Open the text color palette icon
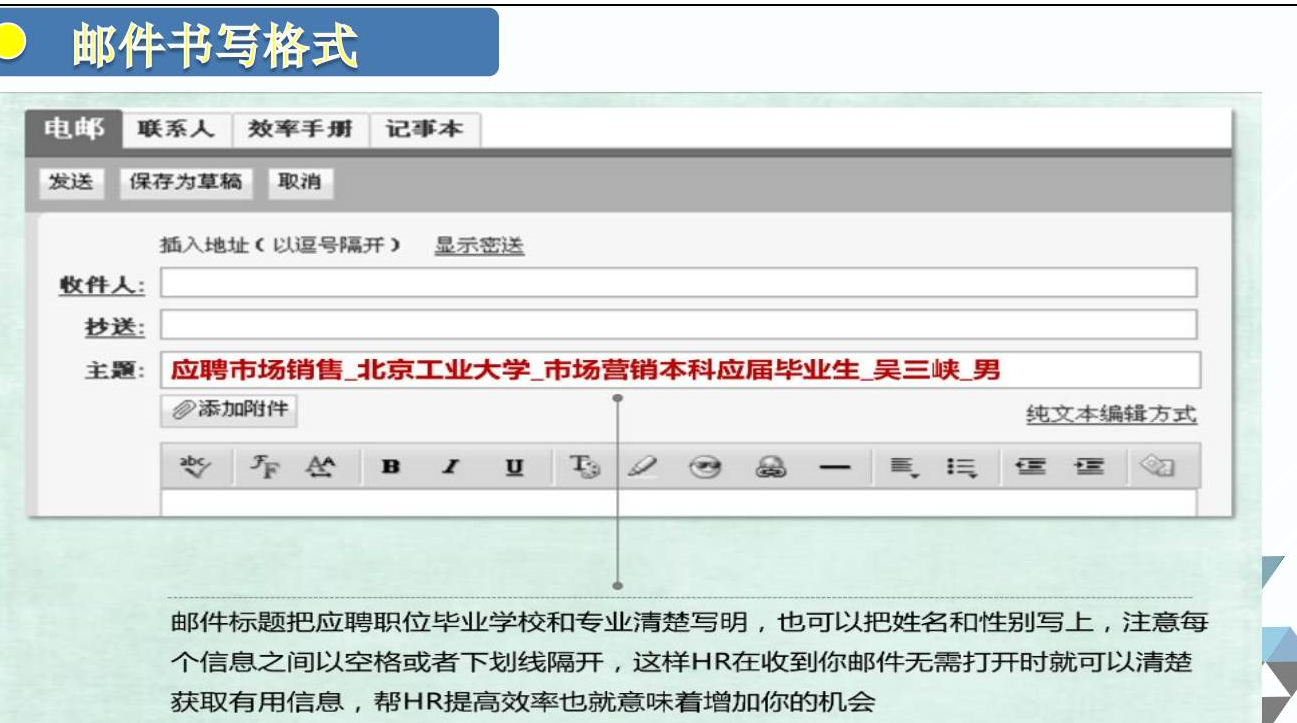 tap(584, 466)
